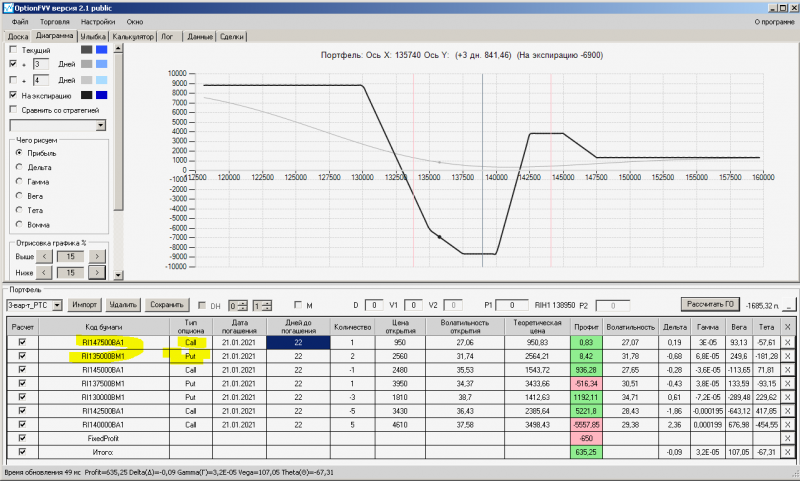Click the scroll-up arrow of the left panel
This screenshot has width=800, height=481.
point(118,49)
